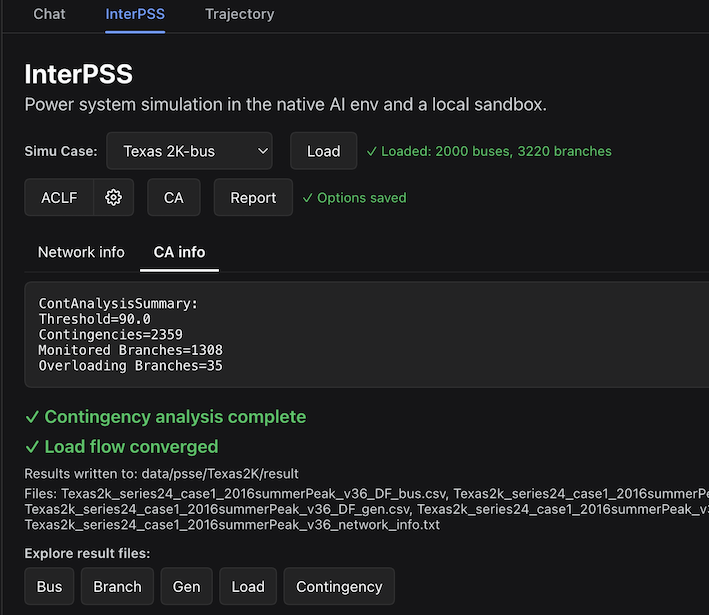Click 'Explore result files:' label

coord(87,553)
